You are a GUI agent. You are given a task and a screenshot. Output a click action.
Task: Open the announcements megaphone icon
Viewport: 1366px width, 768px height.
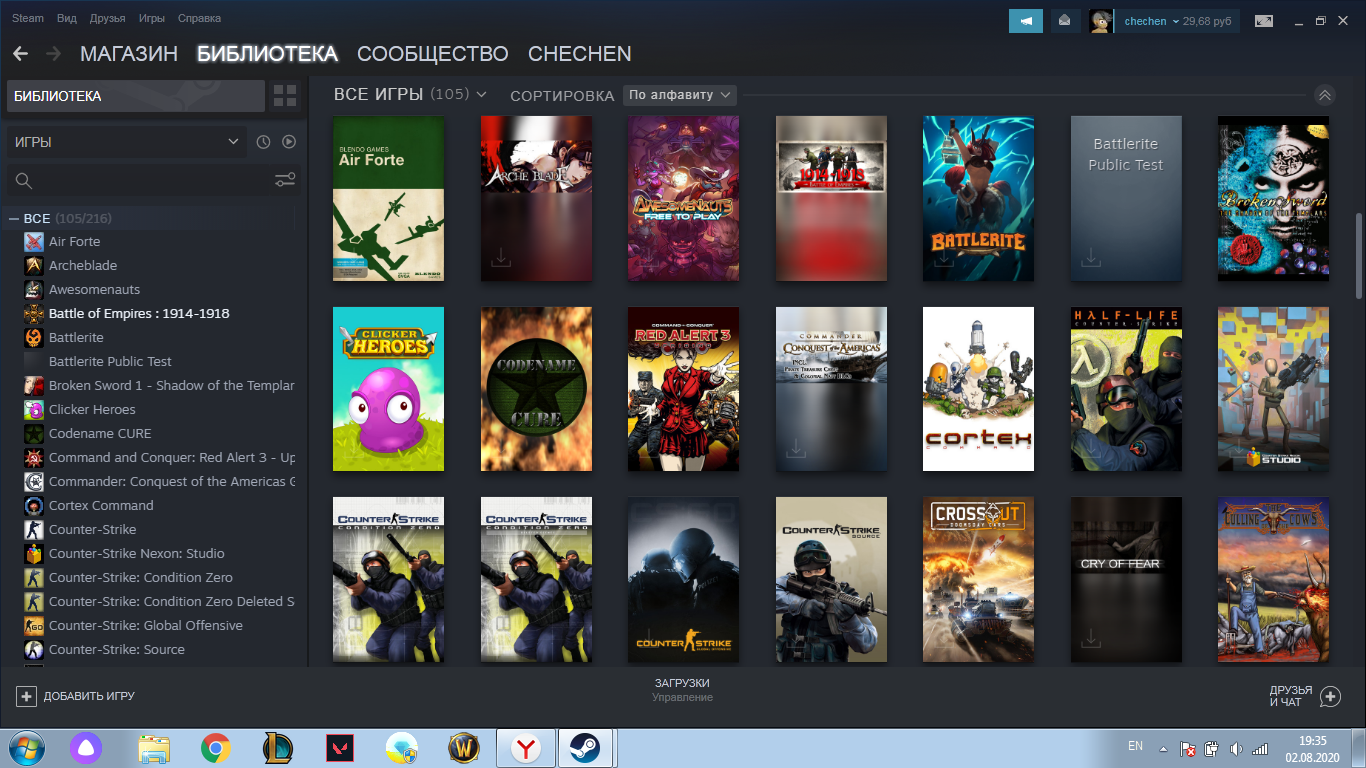1025,21
